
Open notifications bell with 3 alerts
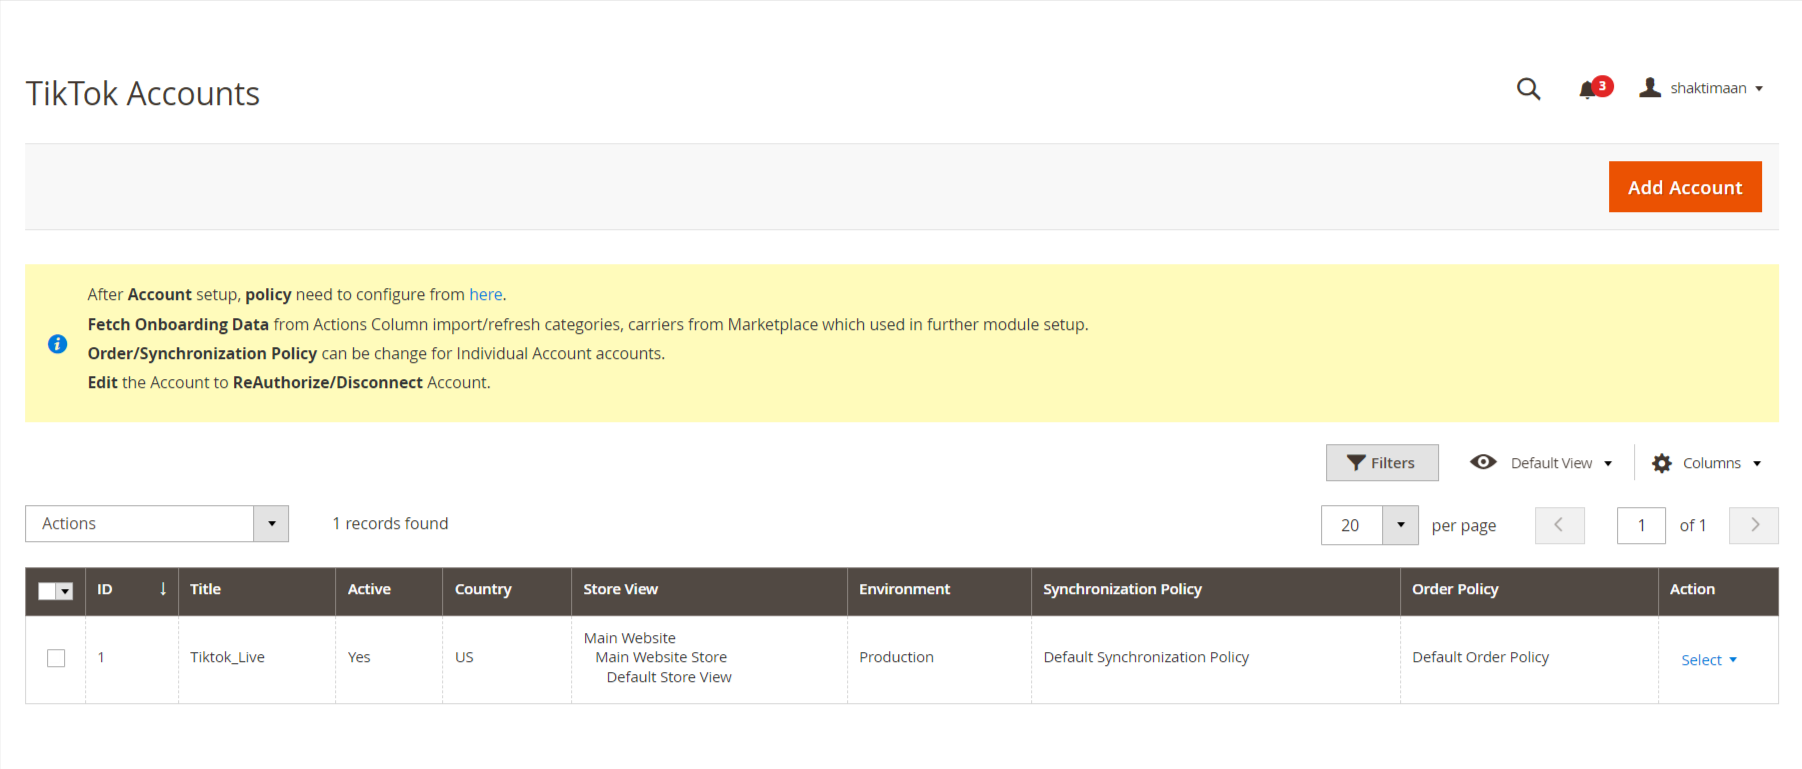click(1588, 90)
